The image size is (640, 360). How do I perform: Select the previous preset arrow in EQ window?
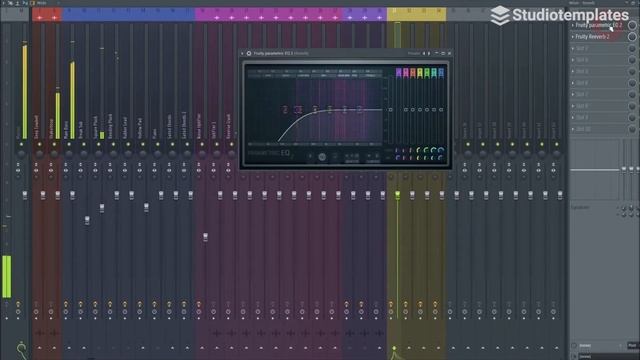click(424, 53)
